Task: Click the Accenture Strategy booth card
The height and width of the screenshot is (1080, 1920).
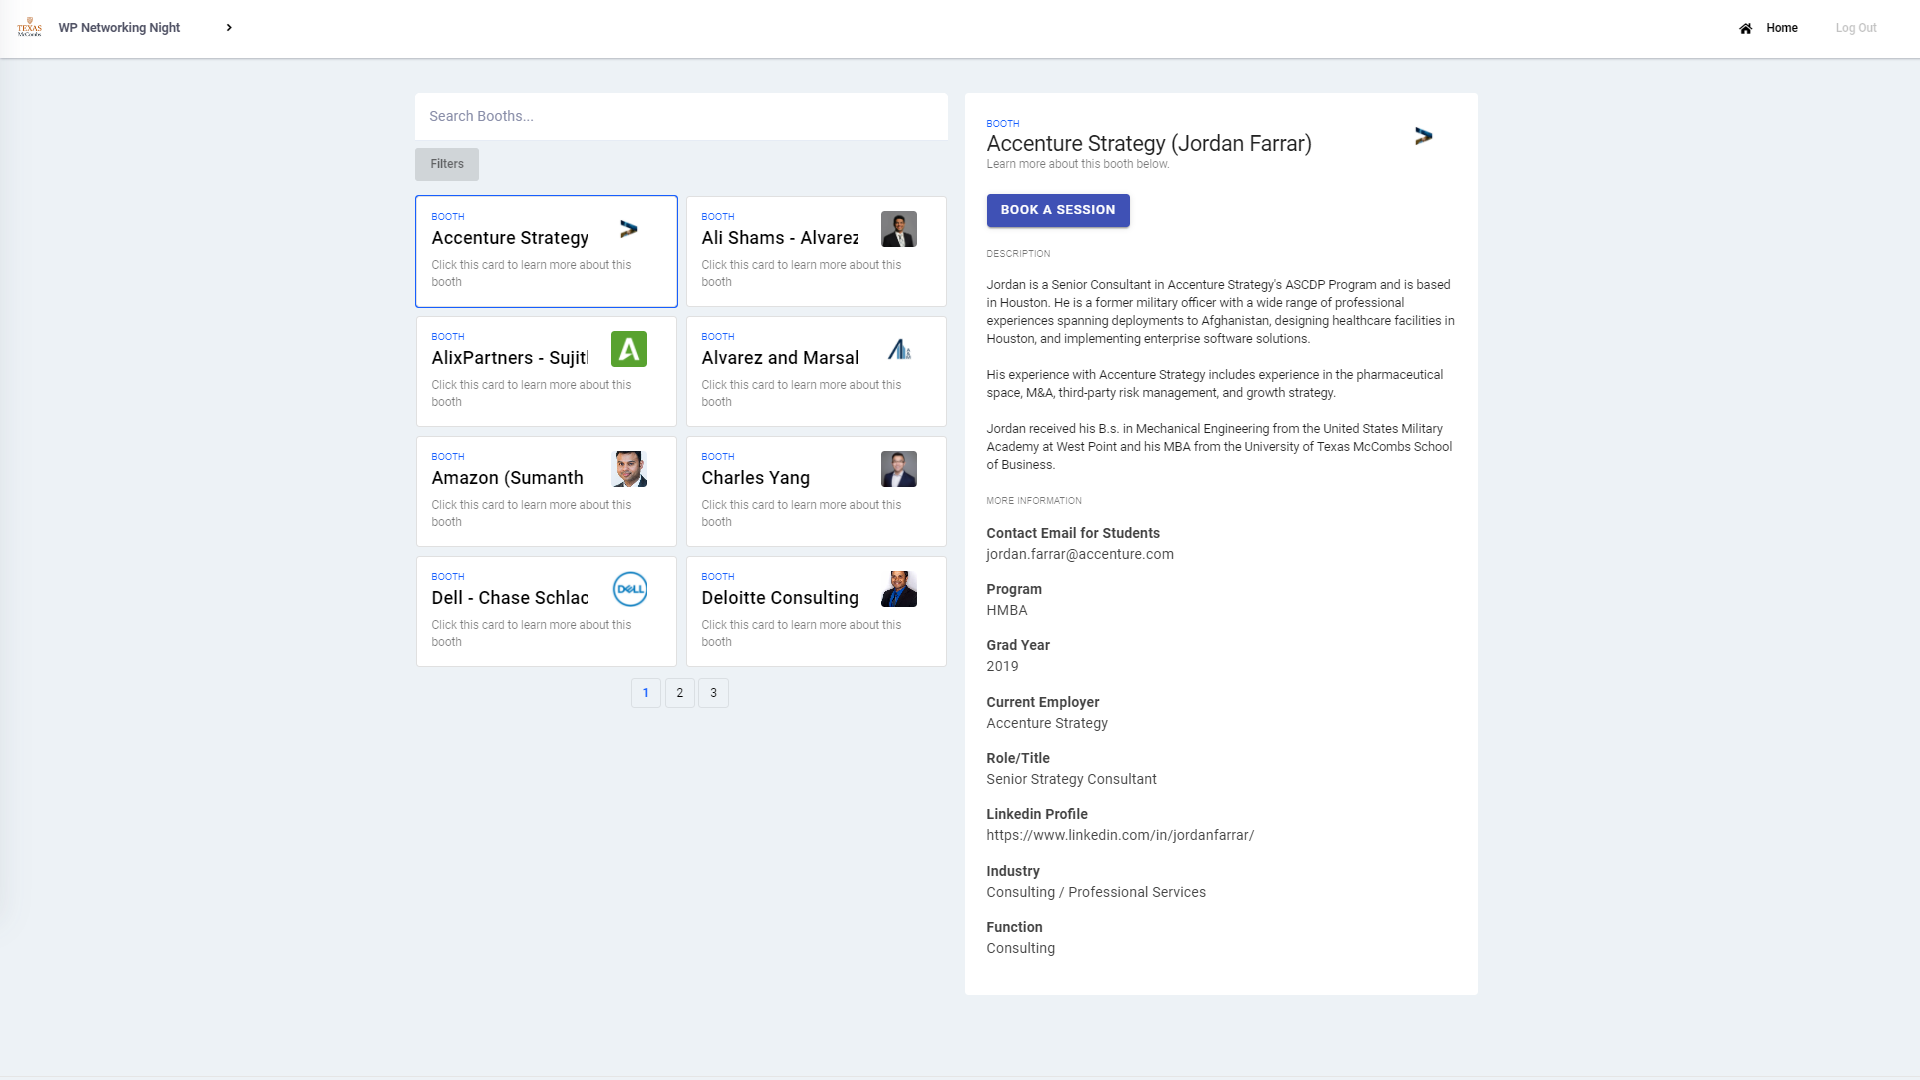Action: (x=546, y=251)
